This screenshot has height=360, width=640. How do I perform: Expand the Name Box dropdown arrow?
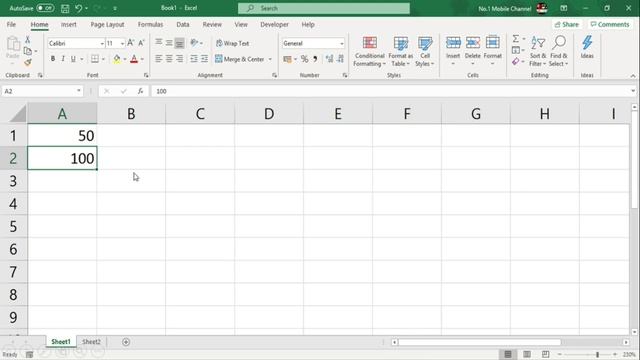click(x=79, y=91)
